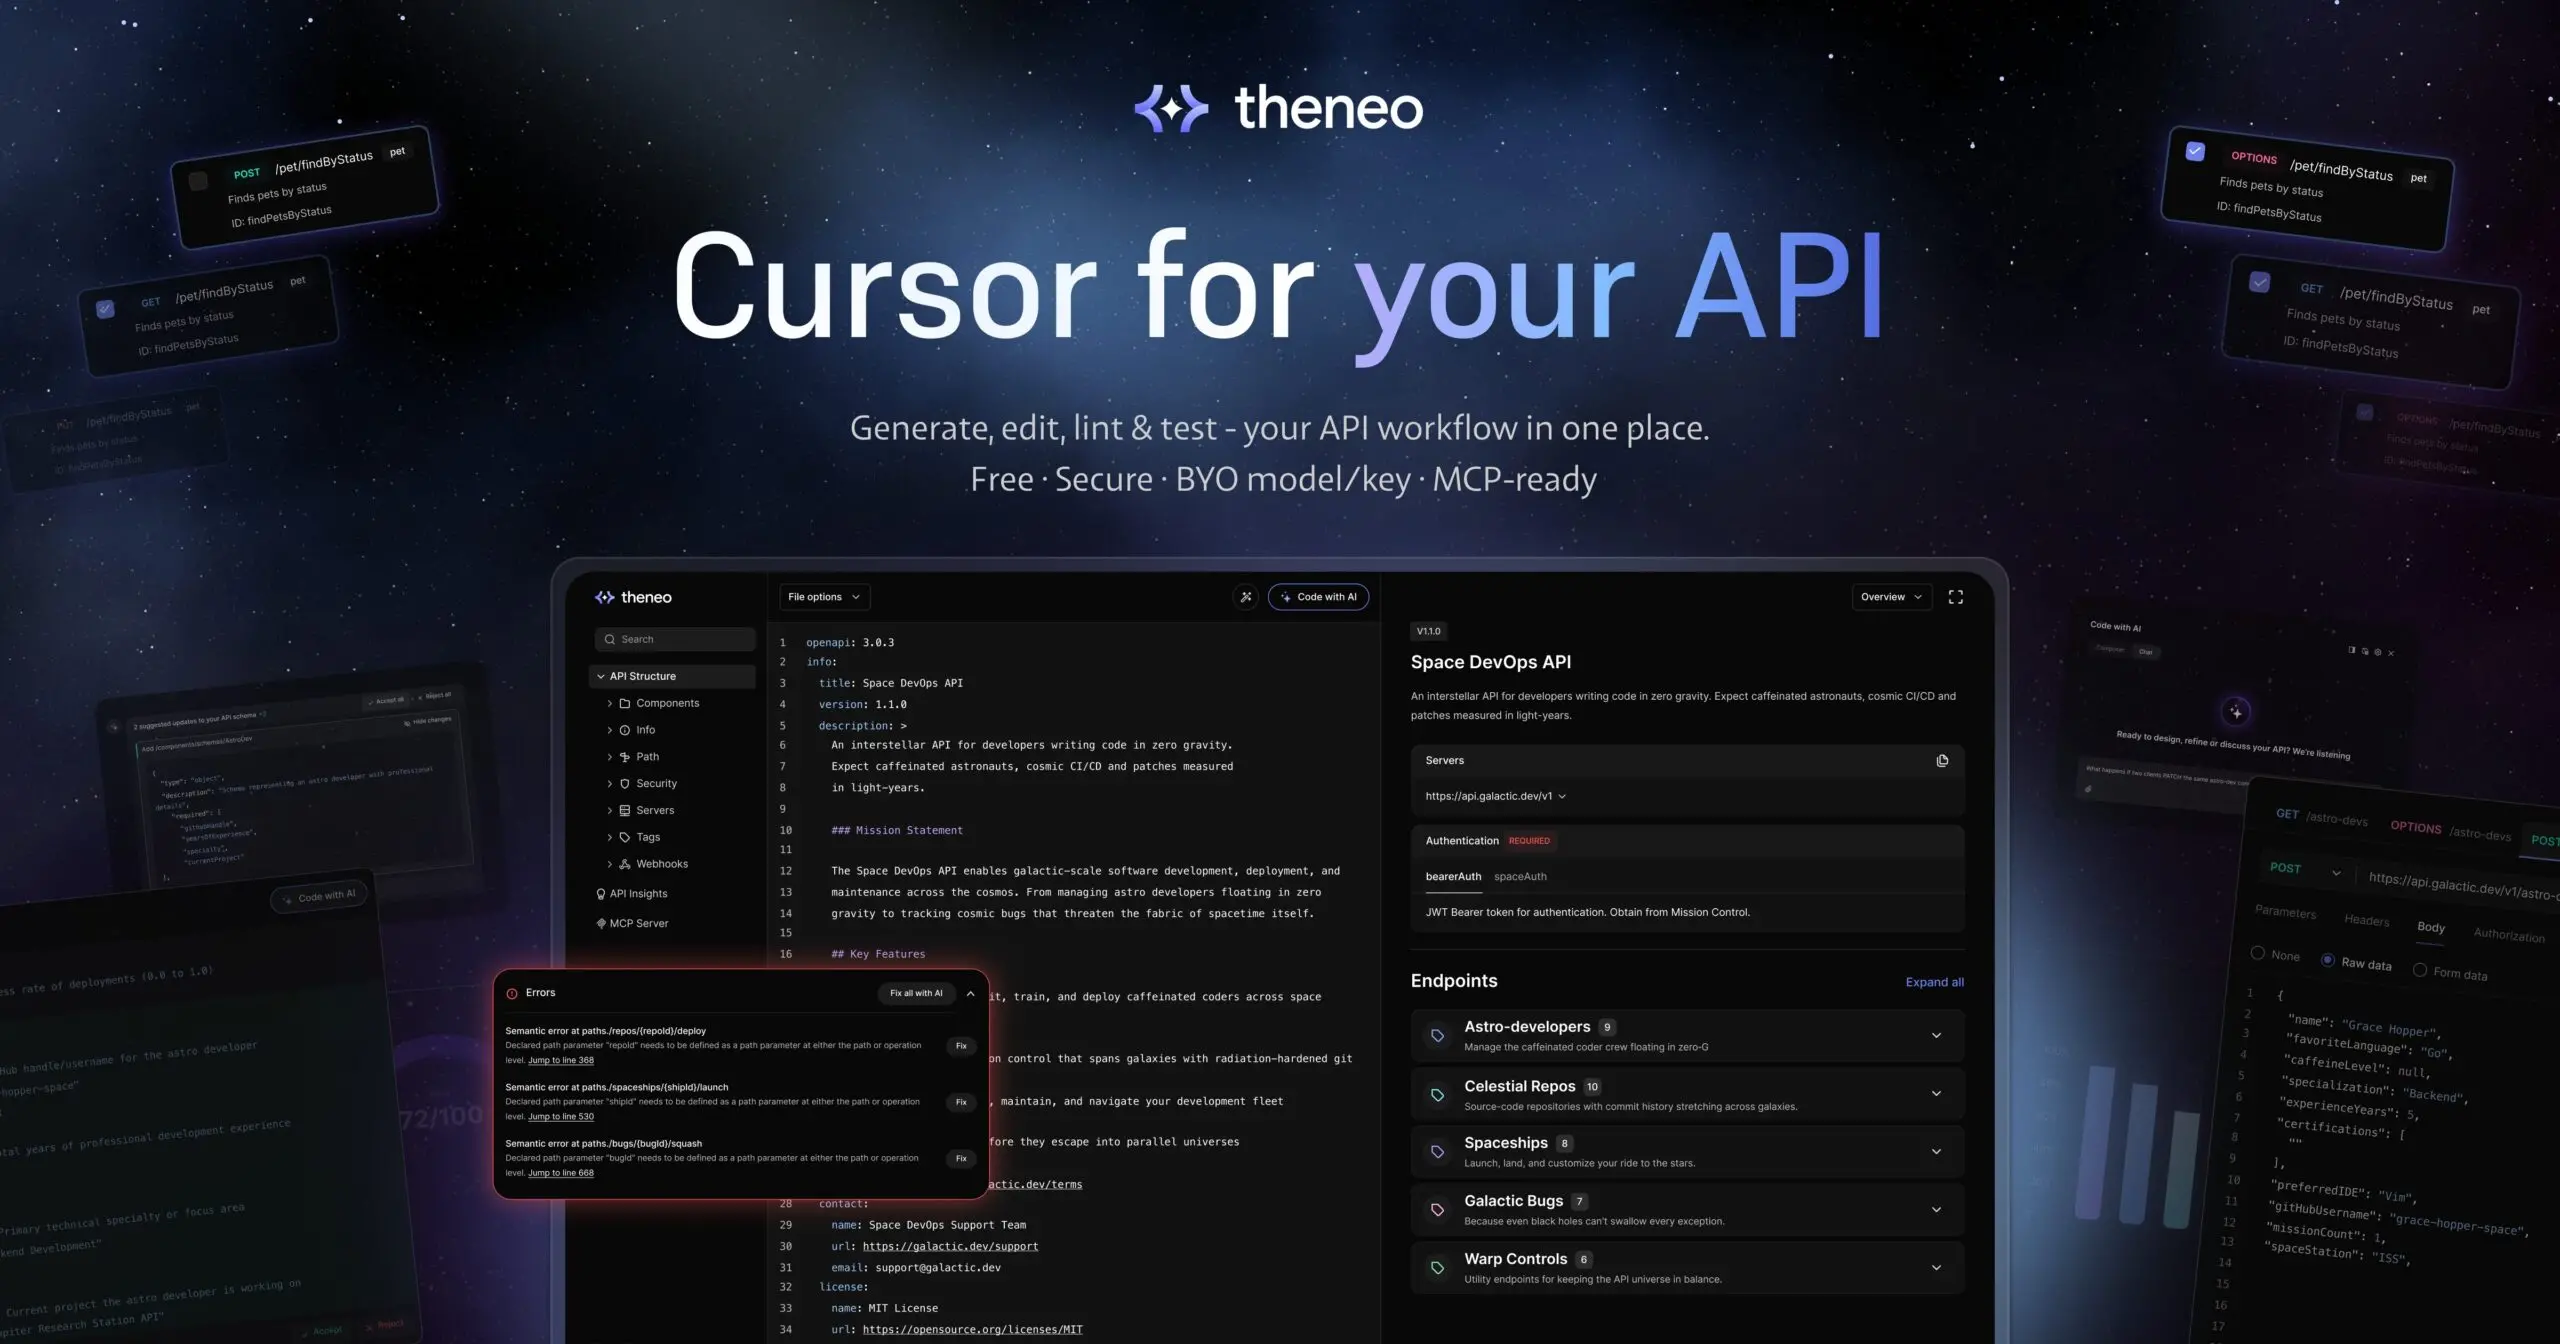Image resolution: width=2560 pixels, height=1344 pixels.
Task: Select the MCP Server sidebar icon
Action: pos(600,922)
